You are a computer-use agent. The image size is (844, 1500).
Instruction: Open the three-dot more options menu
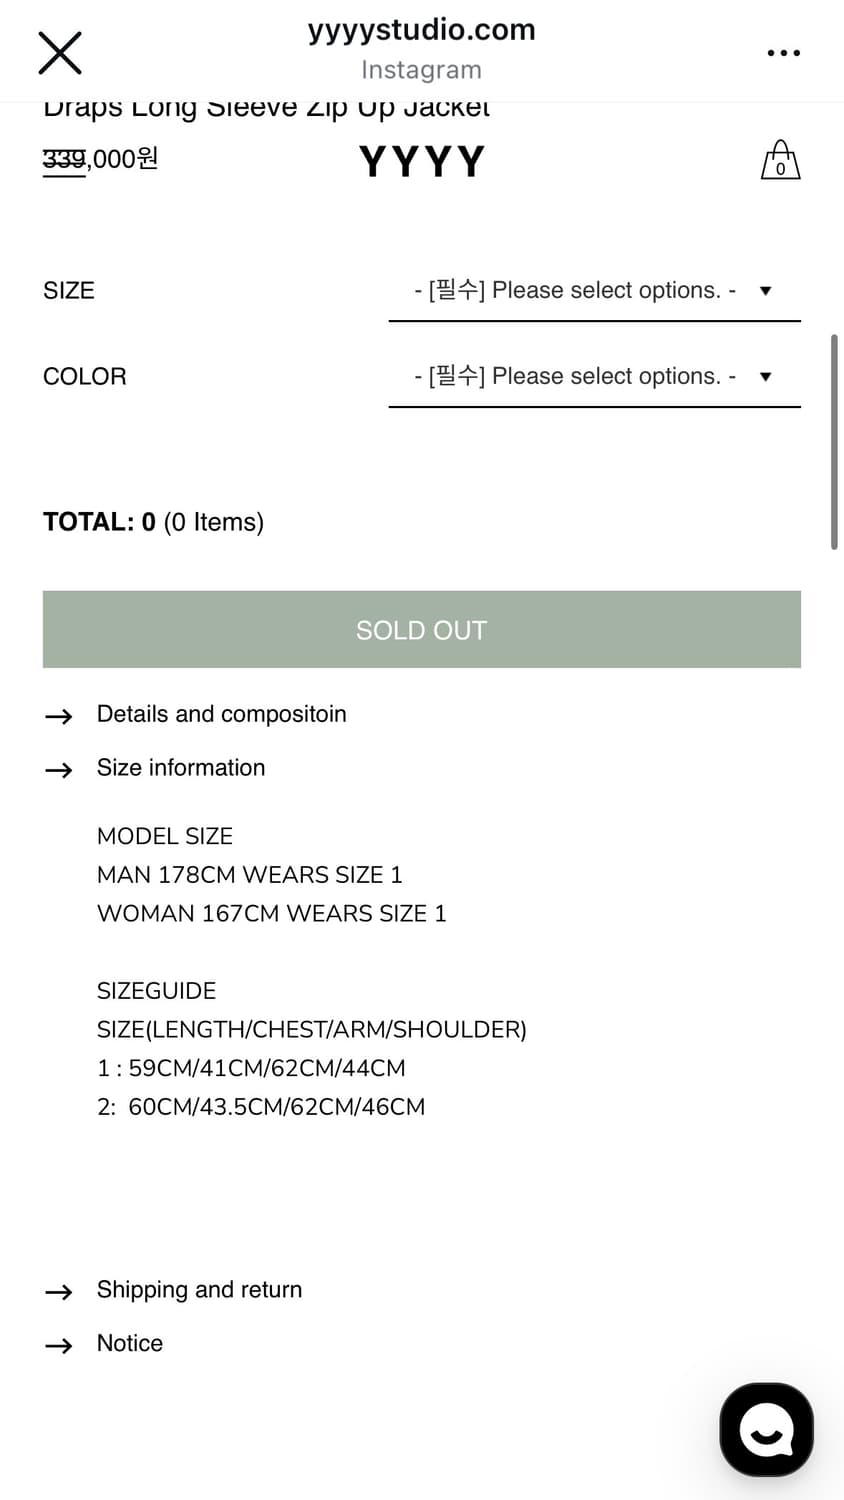(x=783, y=53)
